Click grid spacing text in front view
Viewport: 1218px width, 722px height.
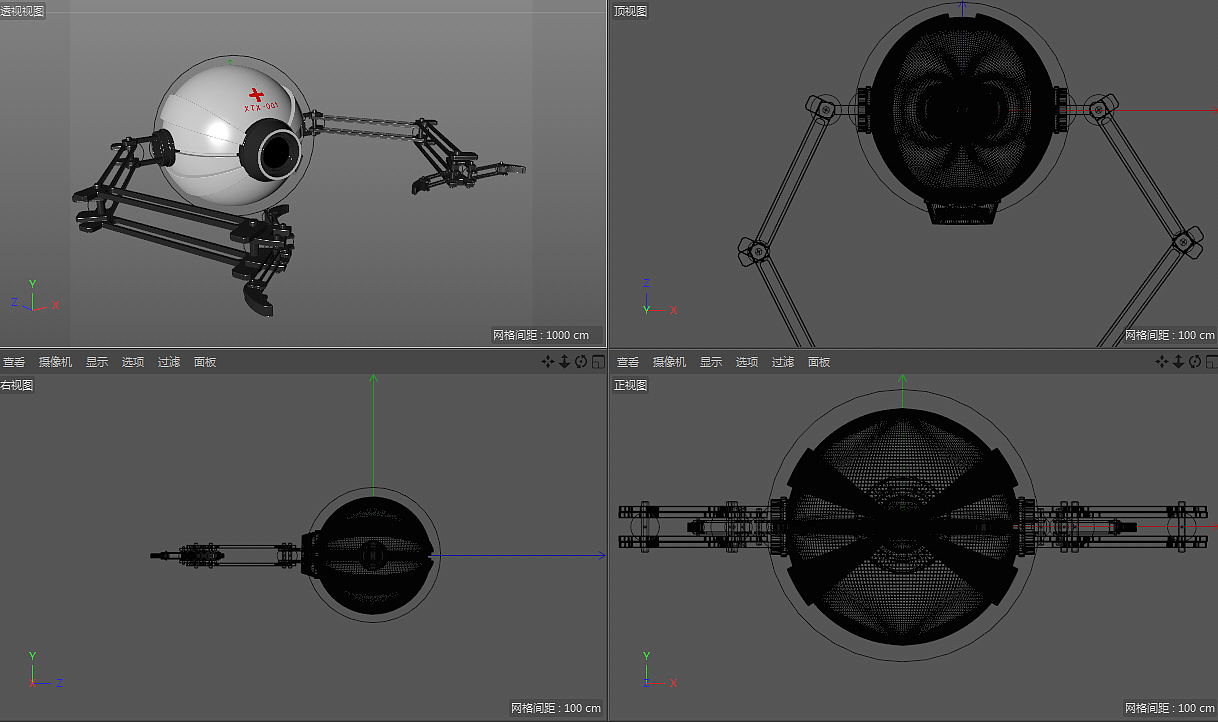click(1170, 708)
